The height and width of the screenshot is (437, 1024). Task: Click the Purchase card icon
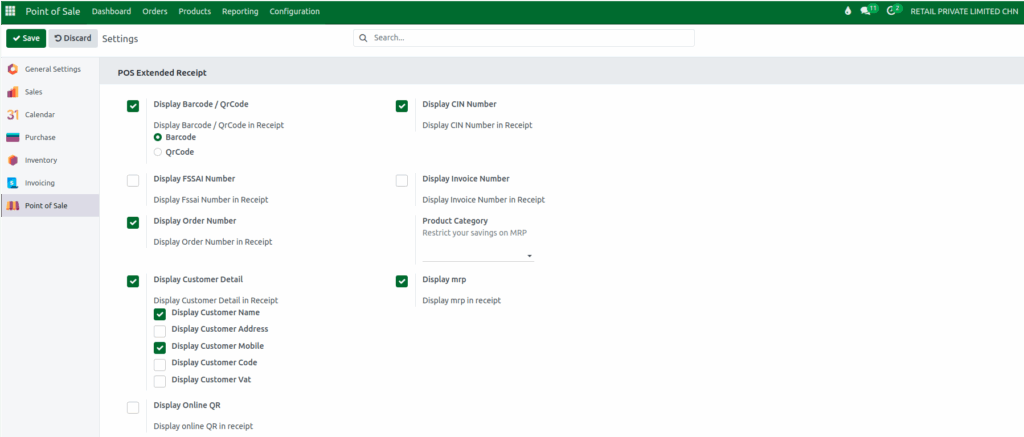12,137
